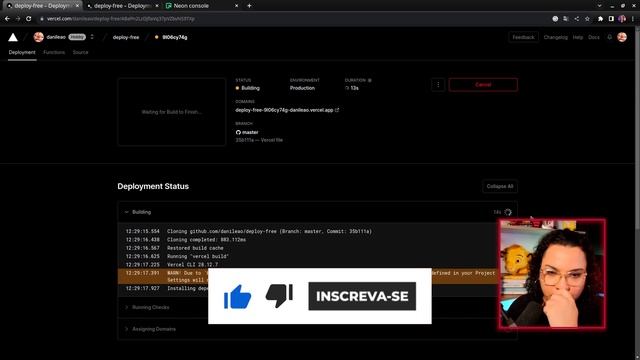Bookmark this page with the star icon
This screenshot has width=640, height=360.
587,19
